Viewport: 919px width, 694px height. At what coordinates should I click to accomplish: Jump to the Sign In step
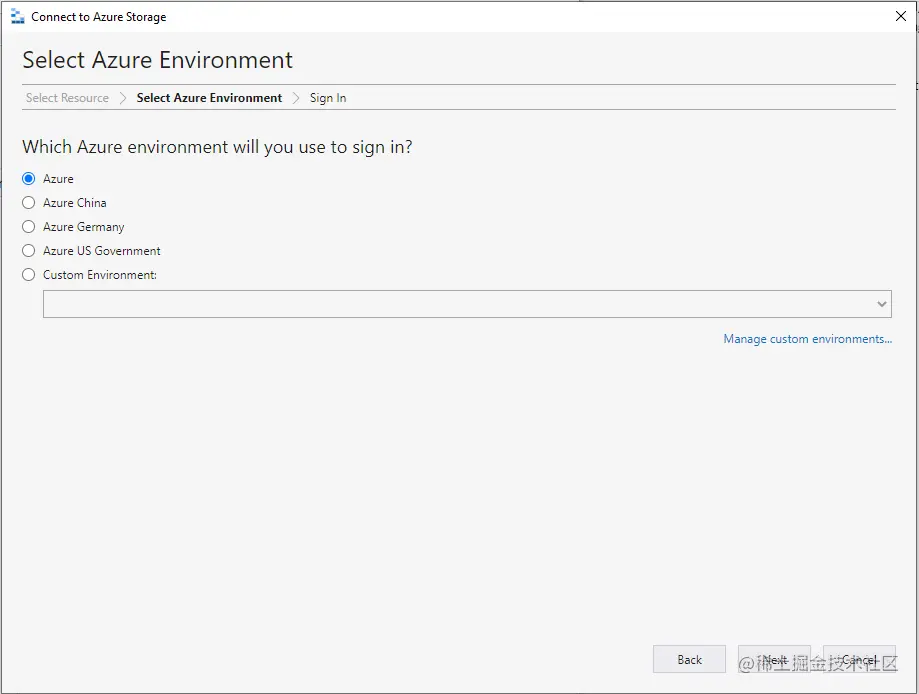tap(327, 97)
